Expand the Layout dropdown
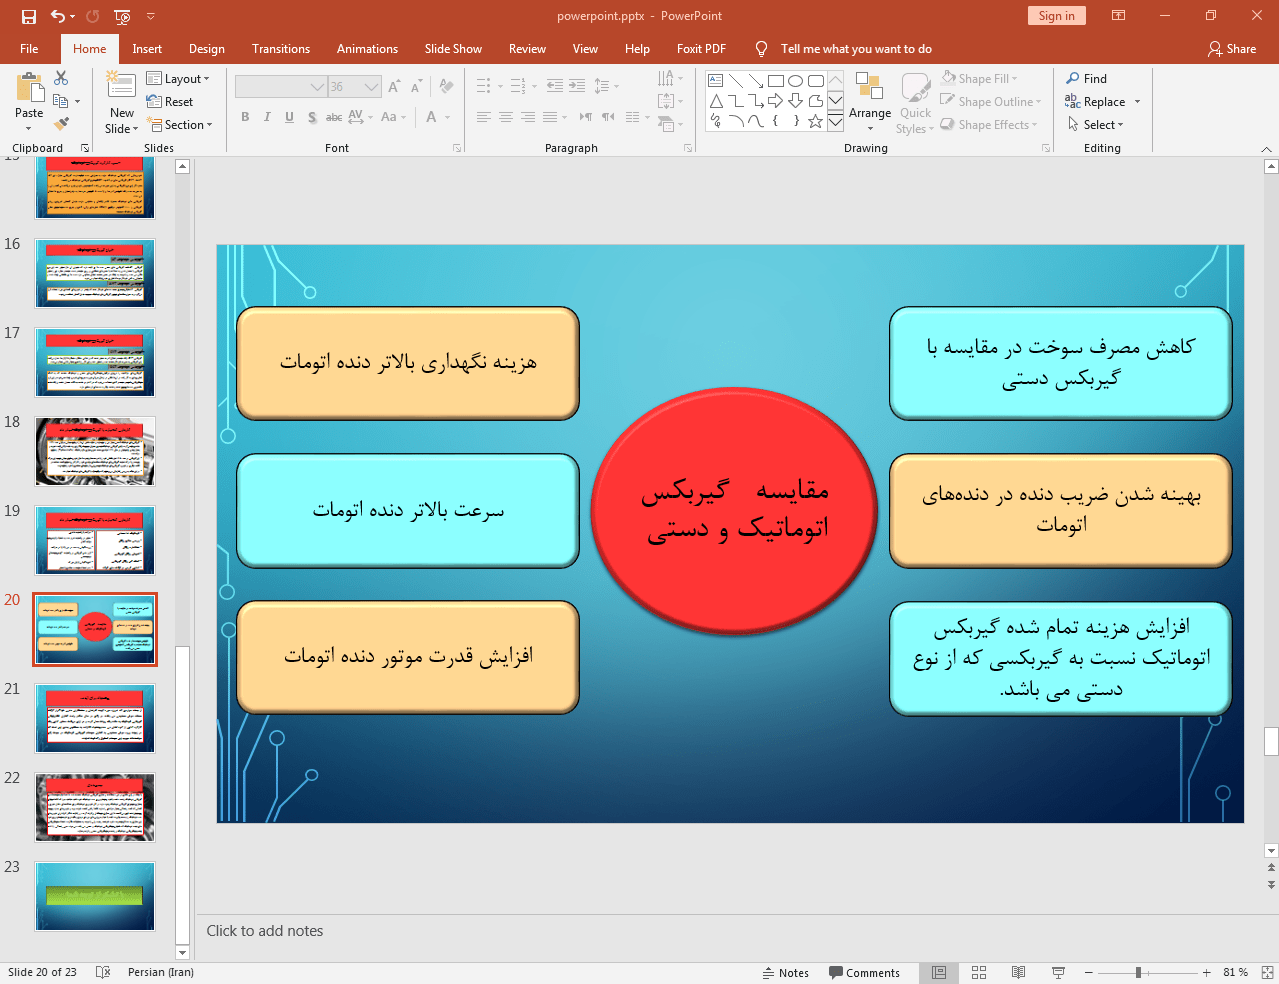Viewport: 1279px width, 984px height. [x=178, y=79]
